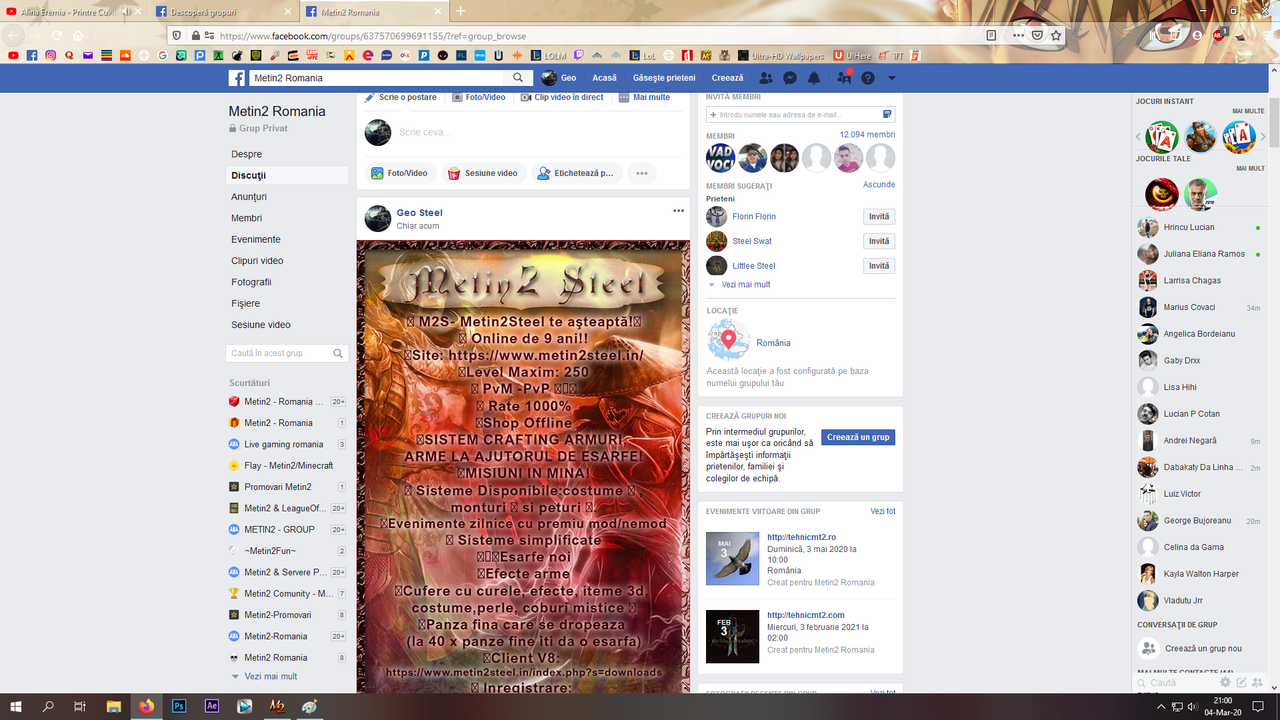Open the chat settings gear icon

point(1225,682)
